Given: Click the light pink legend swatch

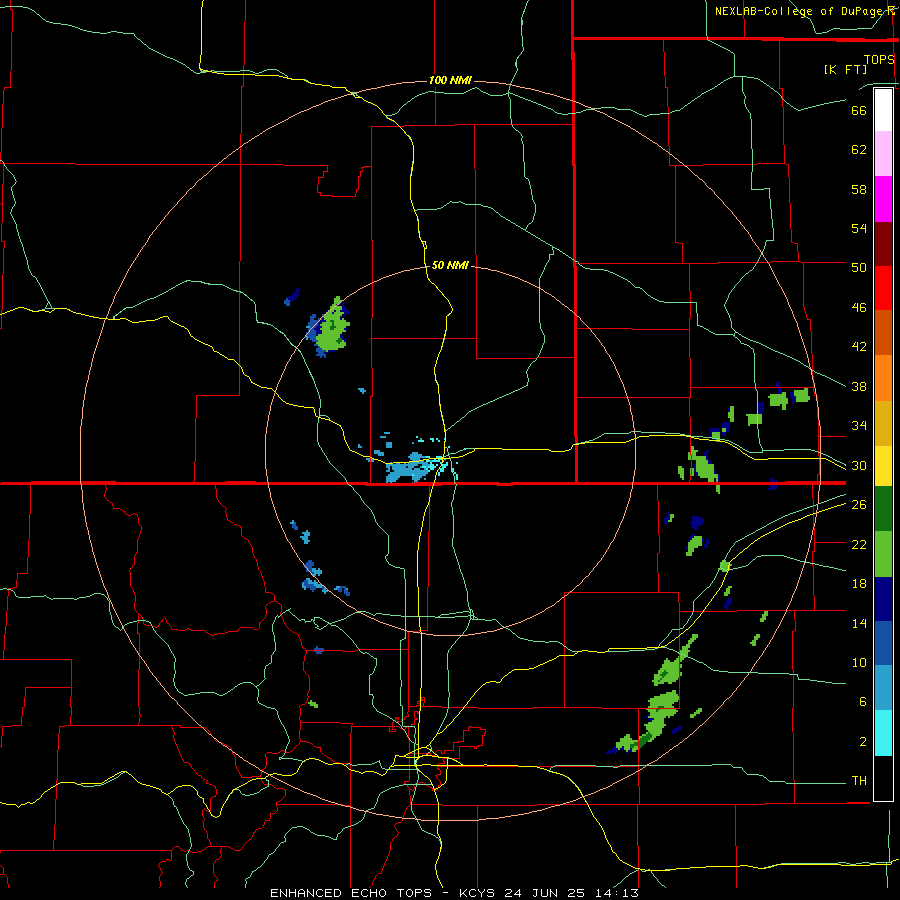Looking at the screenshot, I should (883, 153).
